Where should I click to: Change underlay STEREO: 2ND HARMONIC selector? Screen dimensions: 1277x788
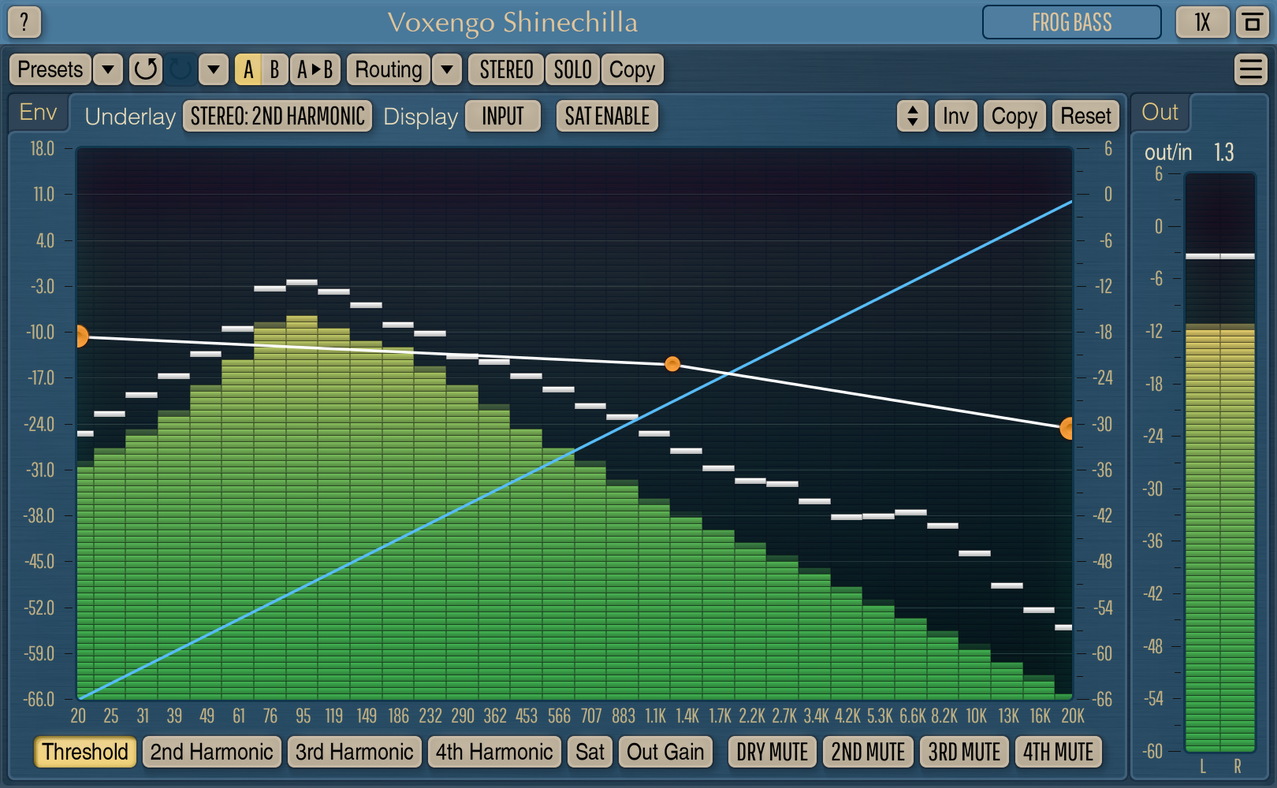point(277,116)
